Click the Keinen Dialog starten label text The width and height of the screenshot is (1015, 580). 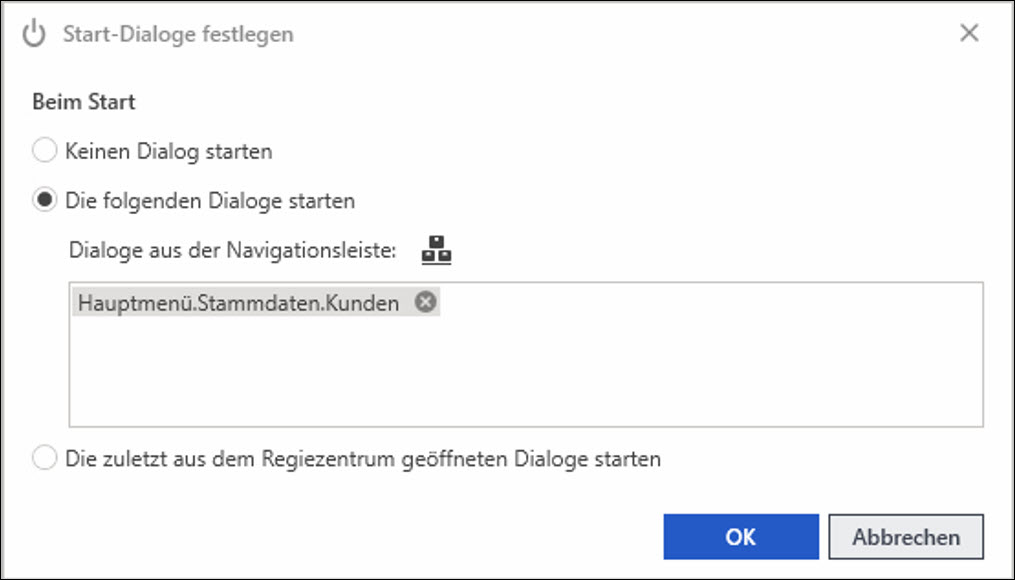[x=168, y=151]
